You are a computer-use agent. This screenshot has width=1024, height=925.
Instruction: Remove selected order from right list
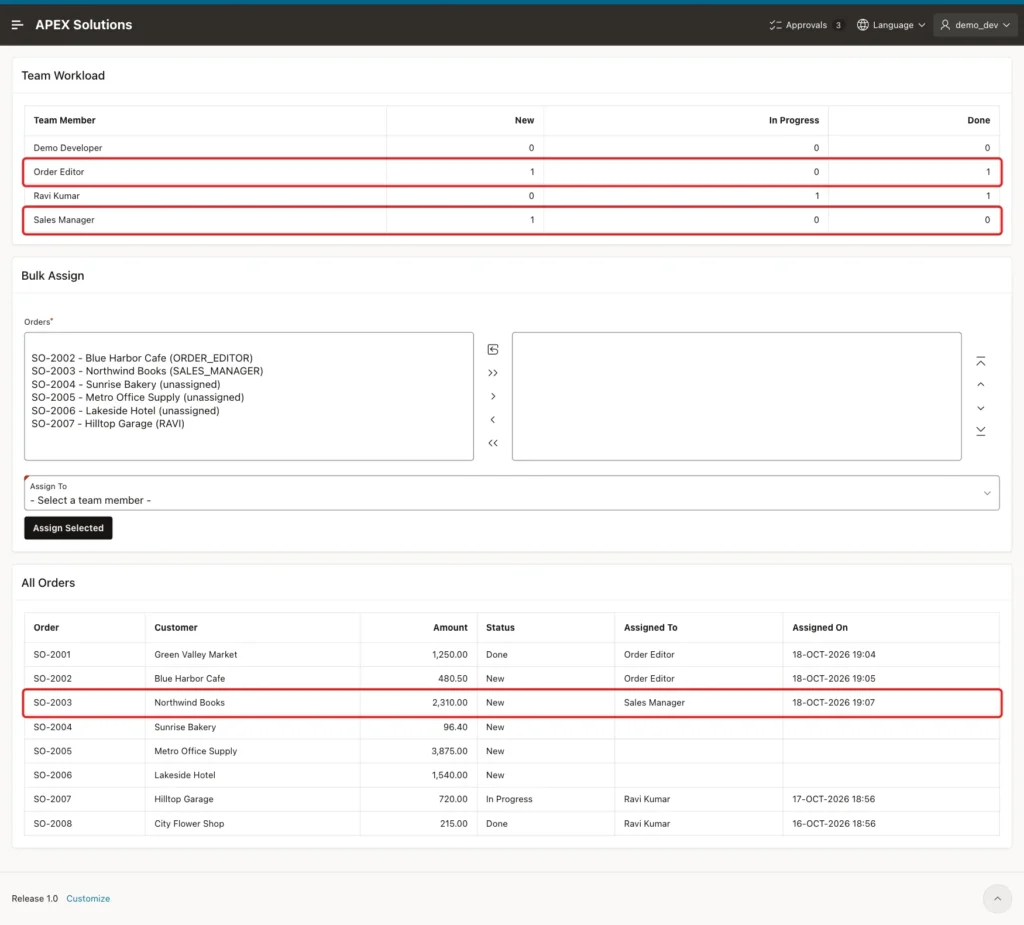[x=493, y=419]
